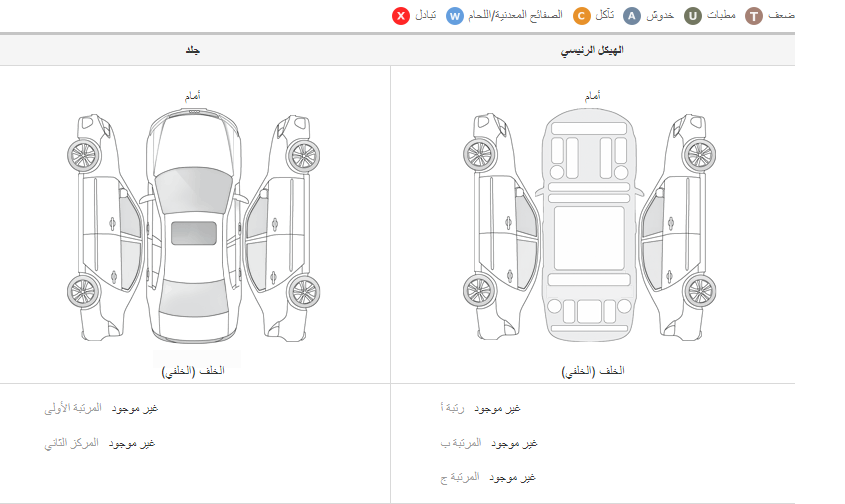Select the olive U dents legend icon
Image resolution: width=845 pixels, height=504 pixels.
click(692, 16)
